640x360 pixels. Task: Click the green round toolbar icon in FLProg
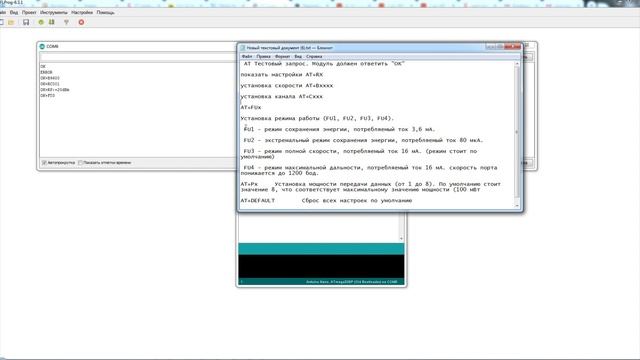point(41,22)
